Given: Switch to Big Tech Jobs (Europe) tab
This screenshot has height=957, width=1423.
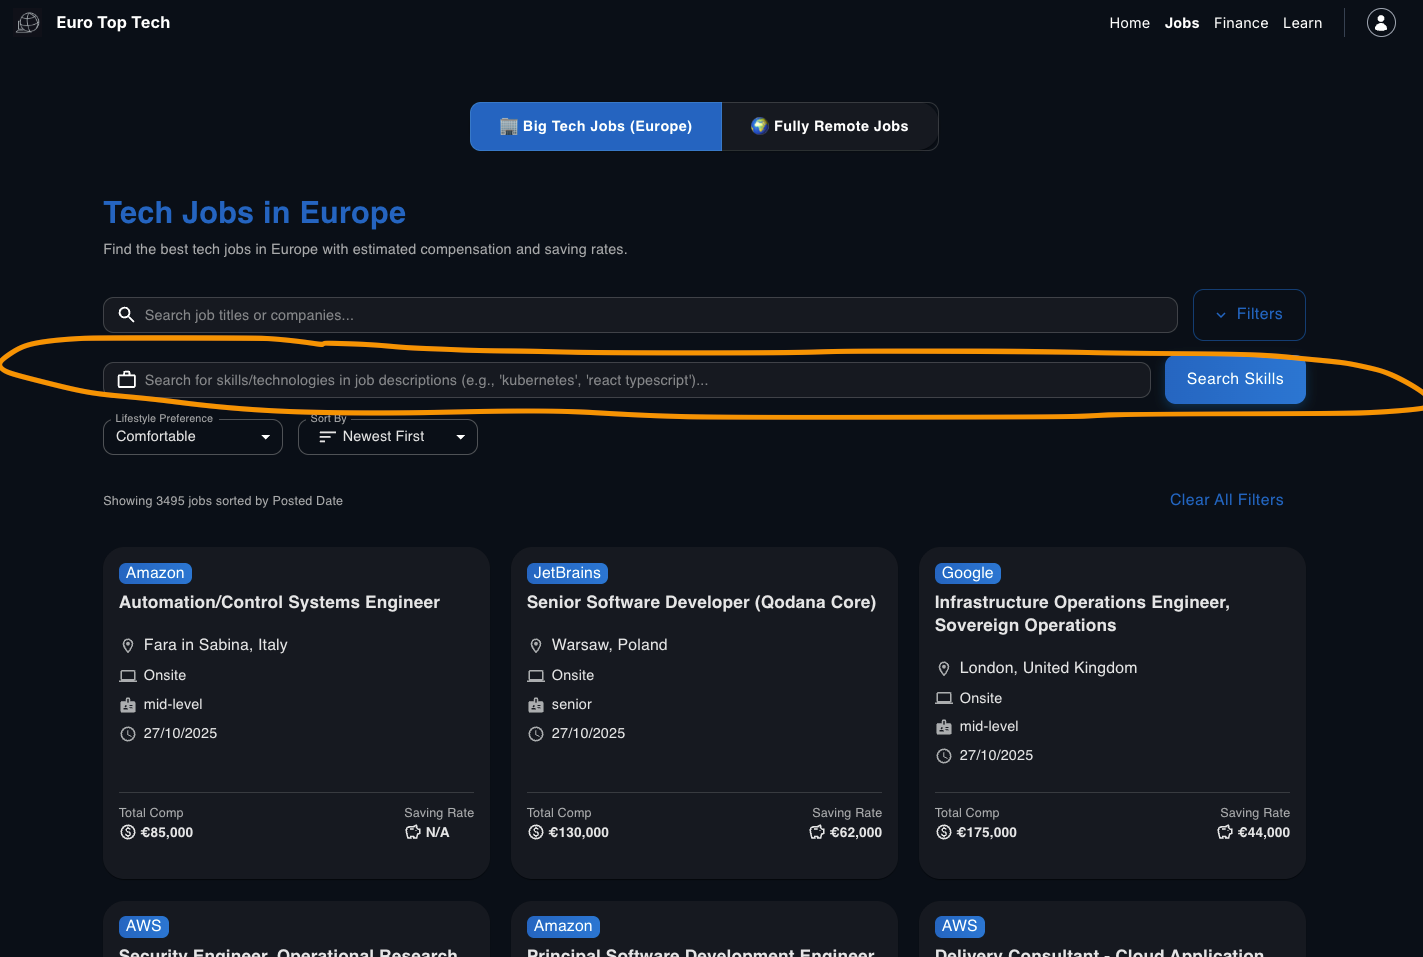Looking at the screenshot, I should pos(596,126).
